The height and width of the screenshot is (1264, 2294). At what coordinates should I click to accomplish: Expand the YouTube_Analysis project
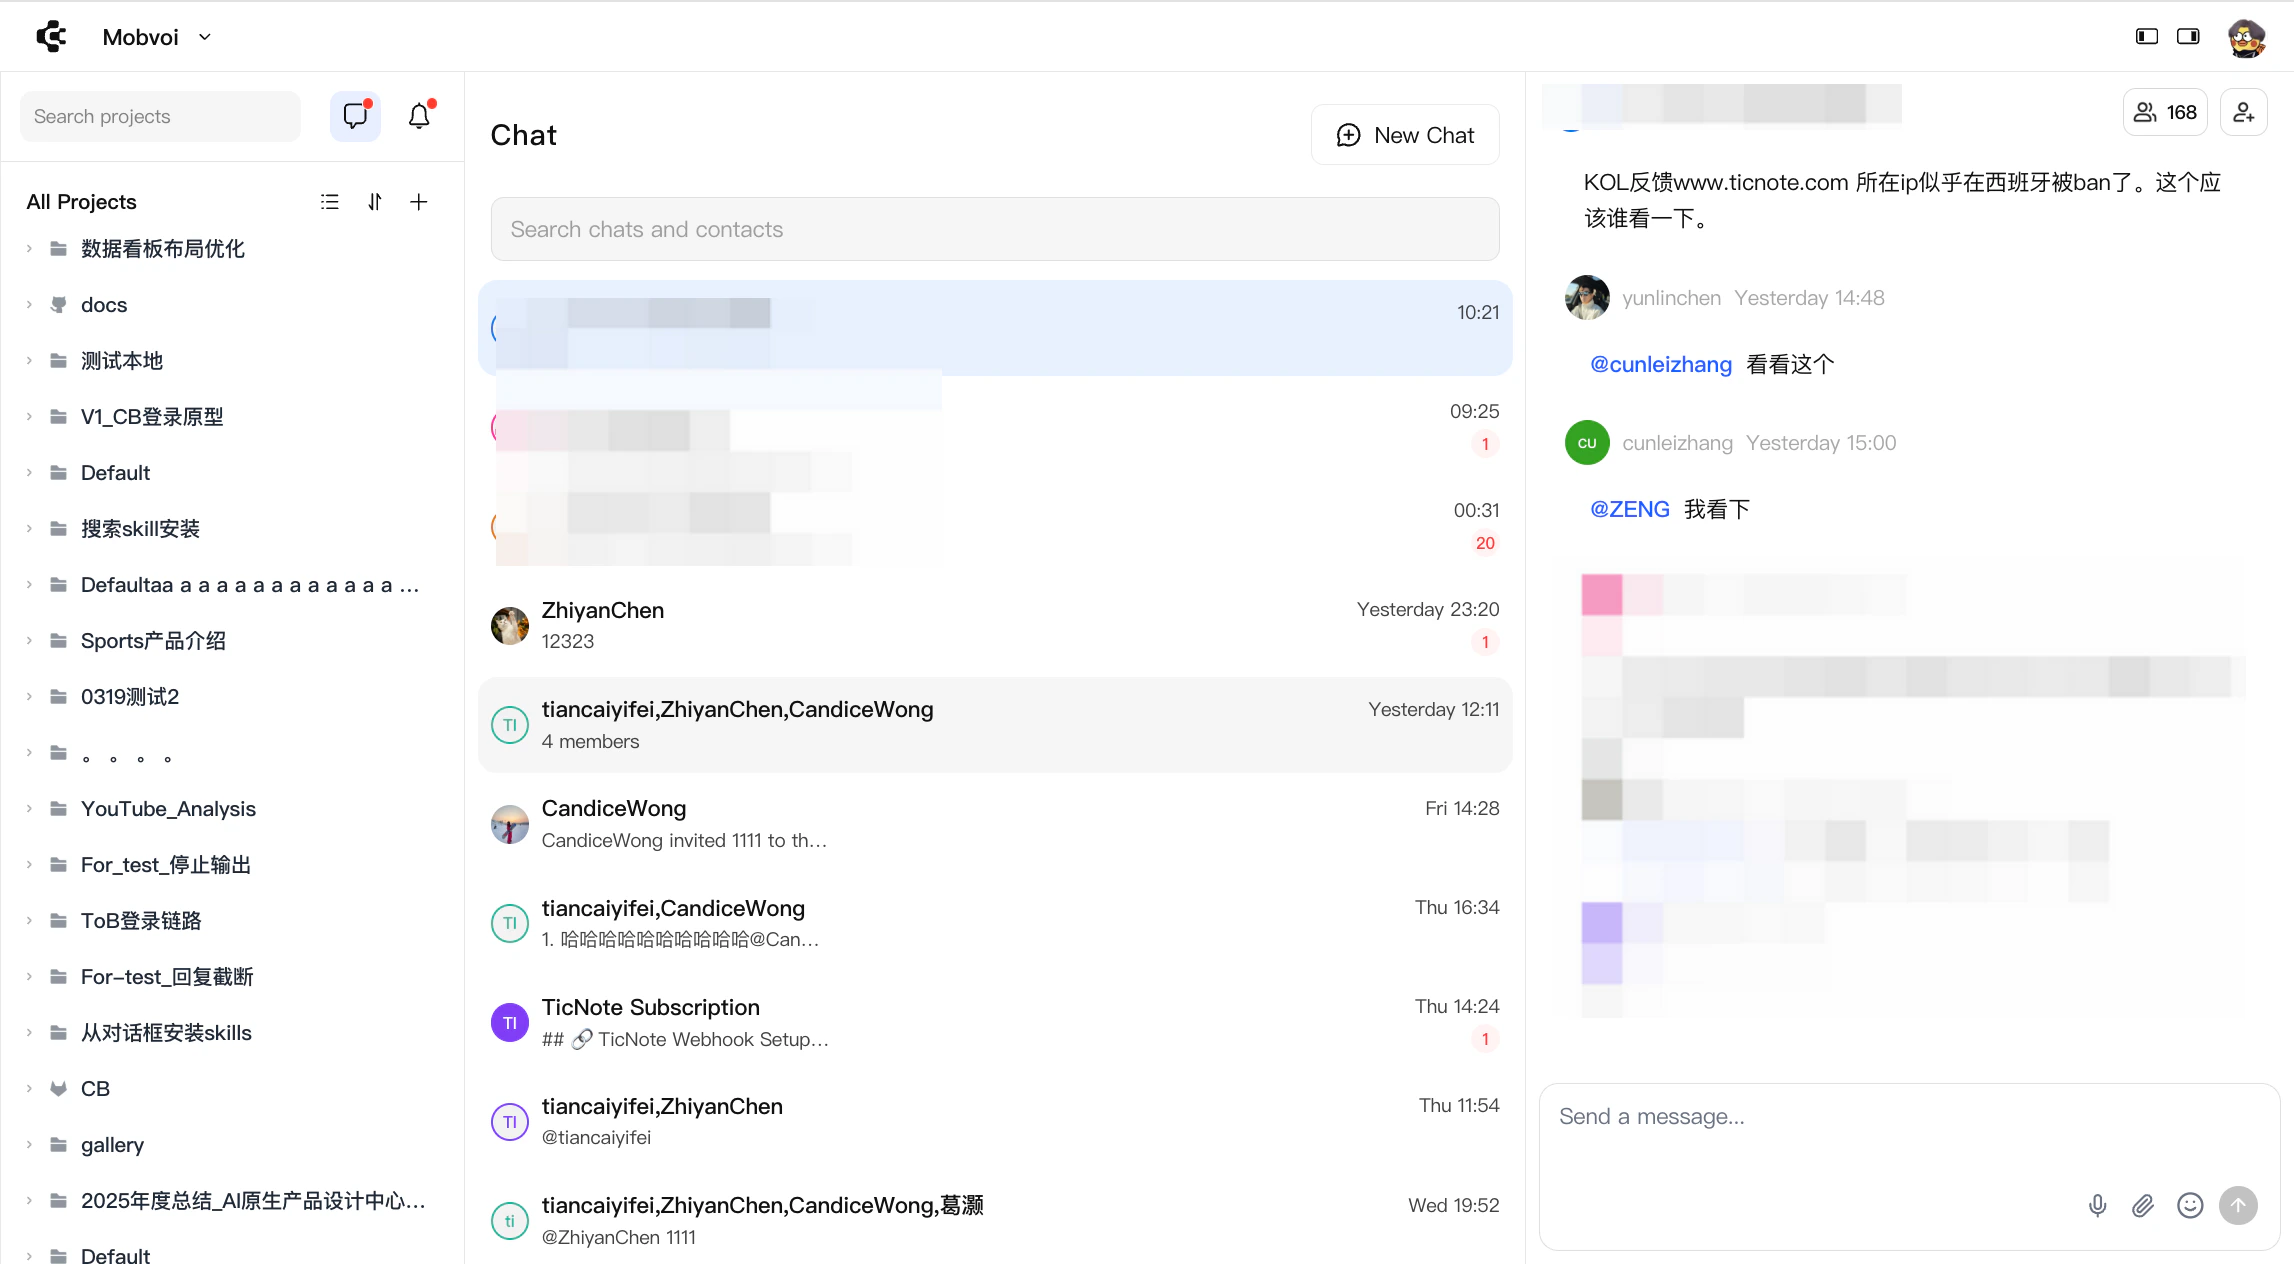coord(30,809)
